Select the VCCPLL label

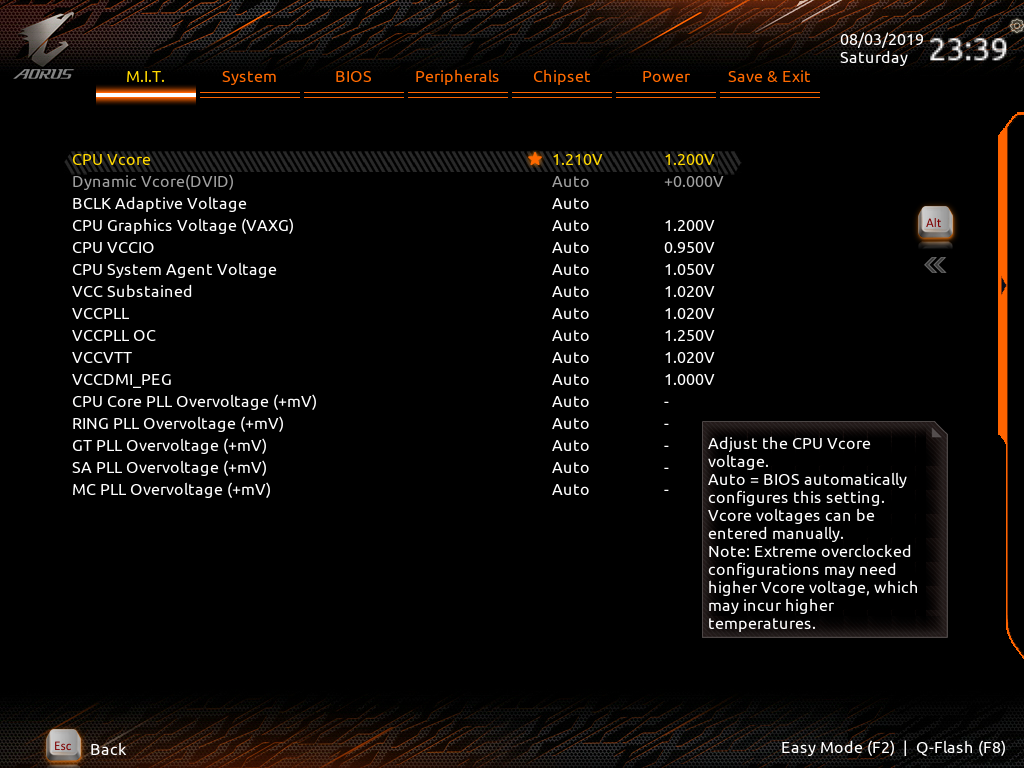101,314
